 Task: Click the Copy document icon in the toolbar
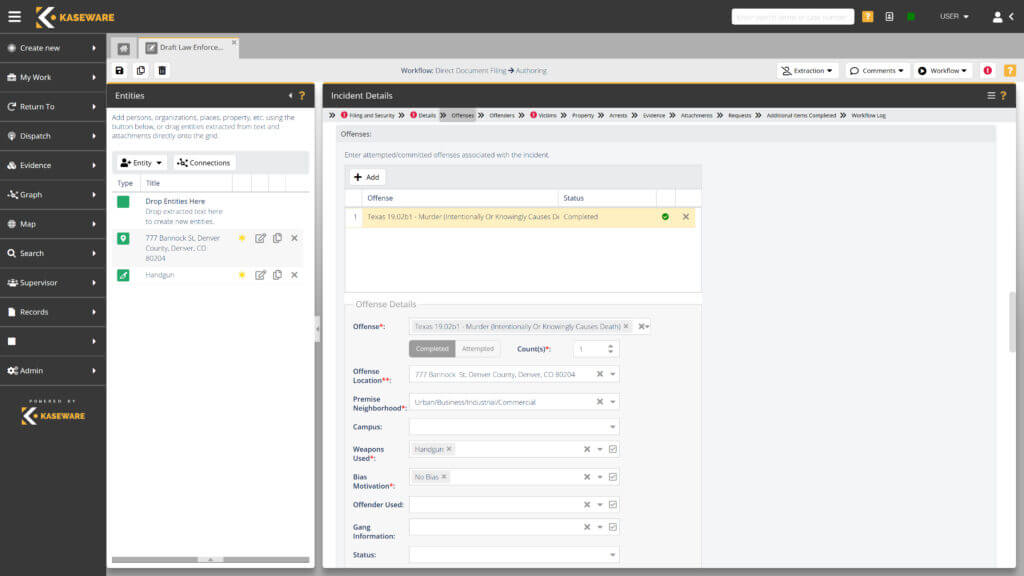point(141,70)
